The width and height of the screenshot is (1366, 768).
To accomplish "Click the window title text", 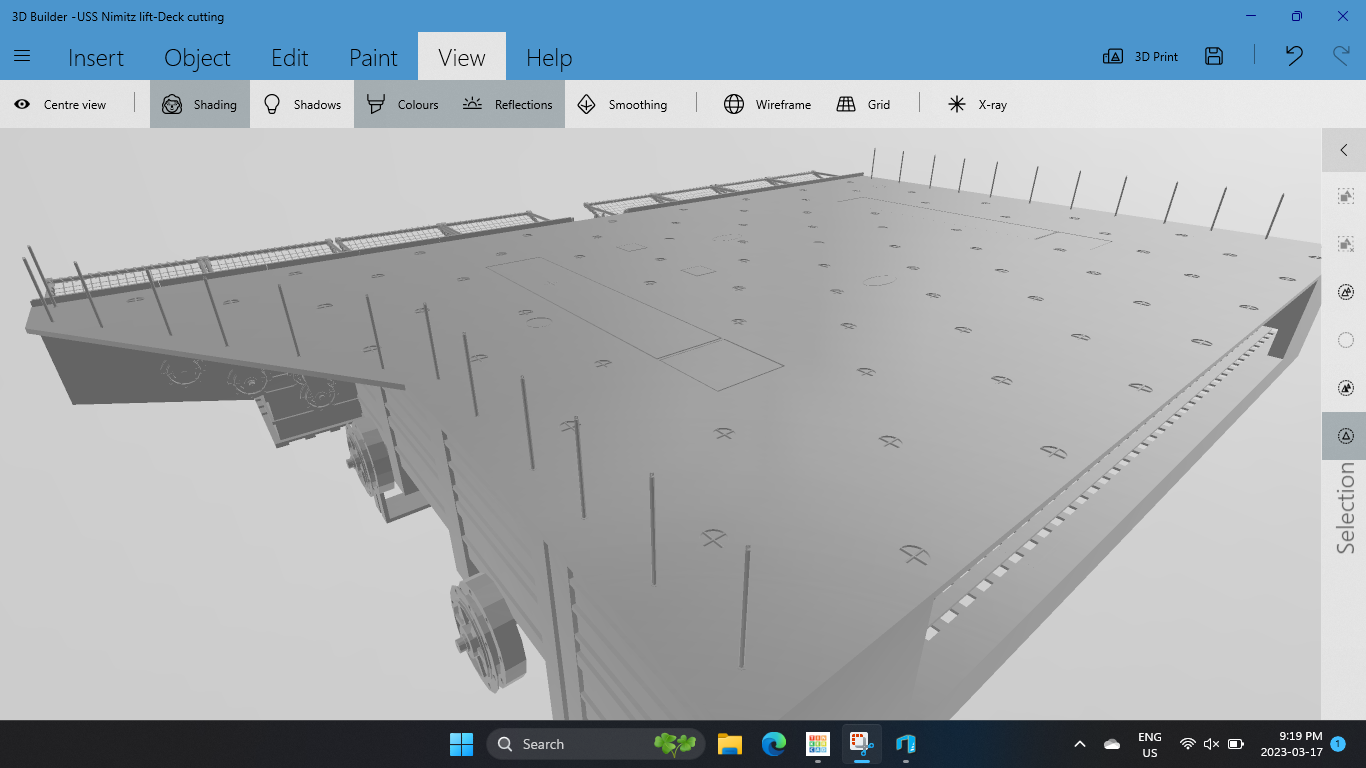I will pyautogui.click(x=118, y=17).
